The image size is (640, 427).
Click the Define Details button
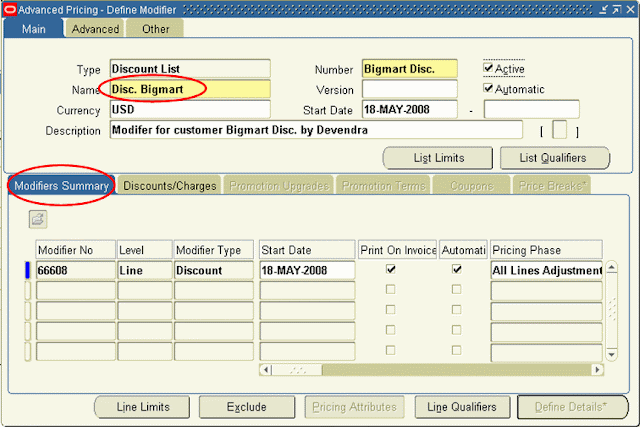click(572, 407)
